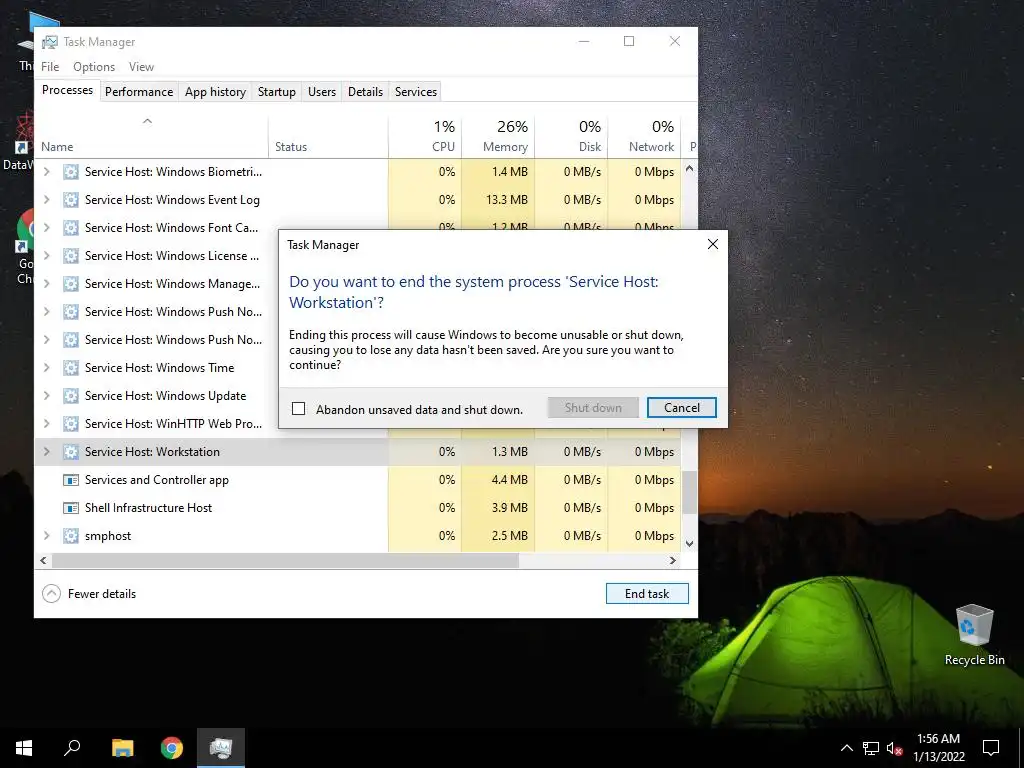The height and width of the screenshot is (768, 1024).
Task: Switch to the Details tab
Action: 365,92
